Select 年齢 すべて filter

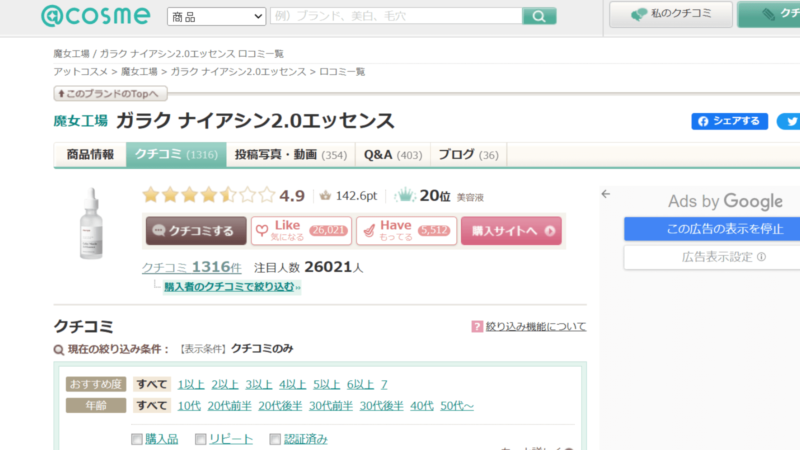[152, 406]
